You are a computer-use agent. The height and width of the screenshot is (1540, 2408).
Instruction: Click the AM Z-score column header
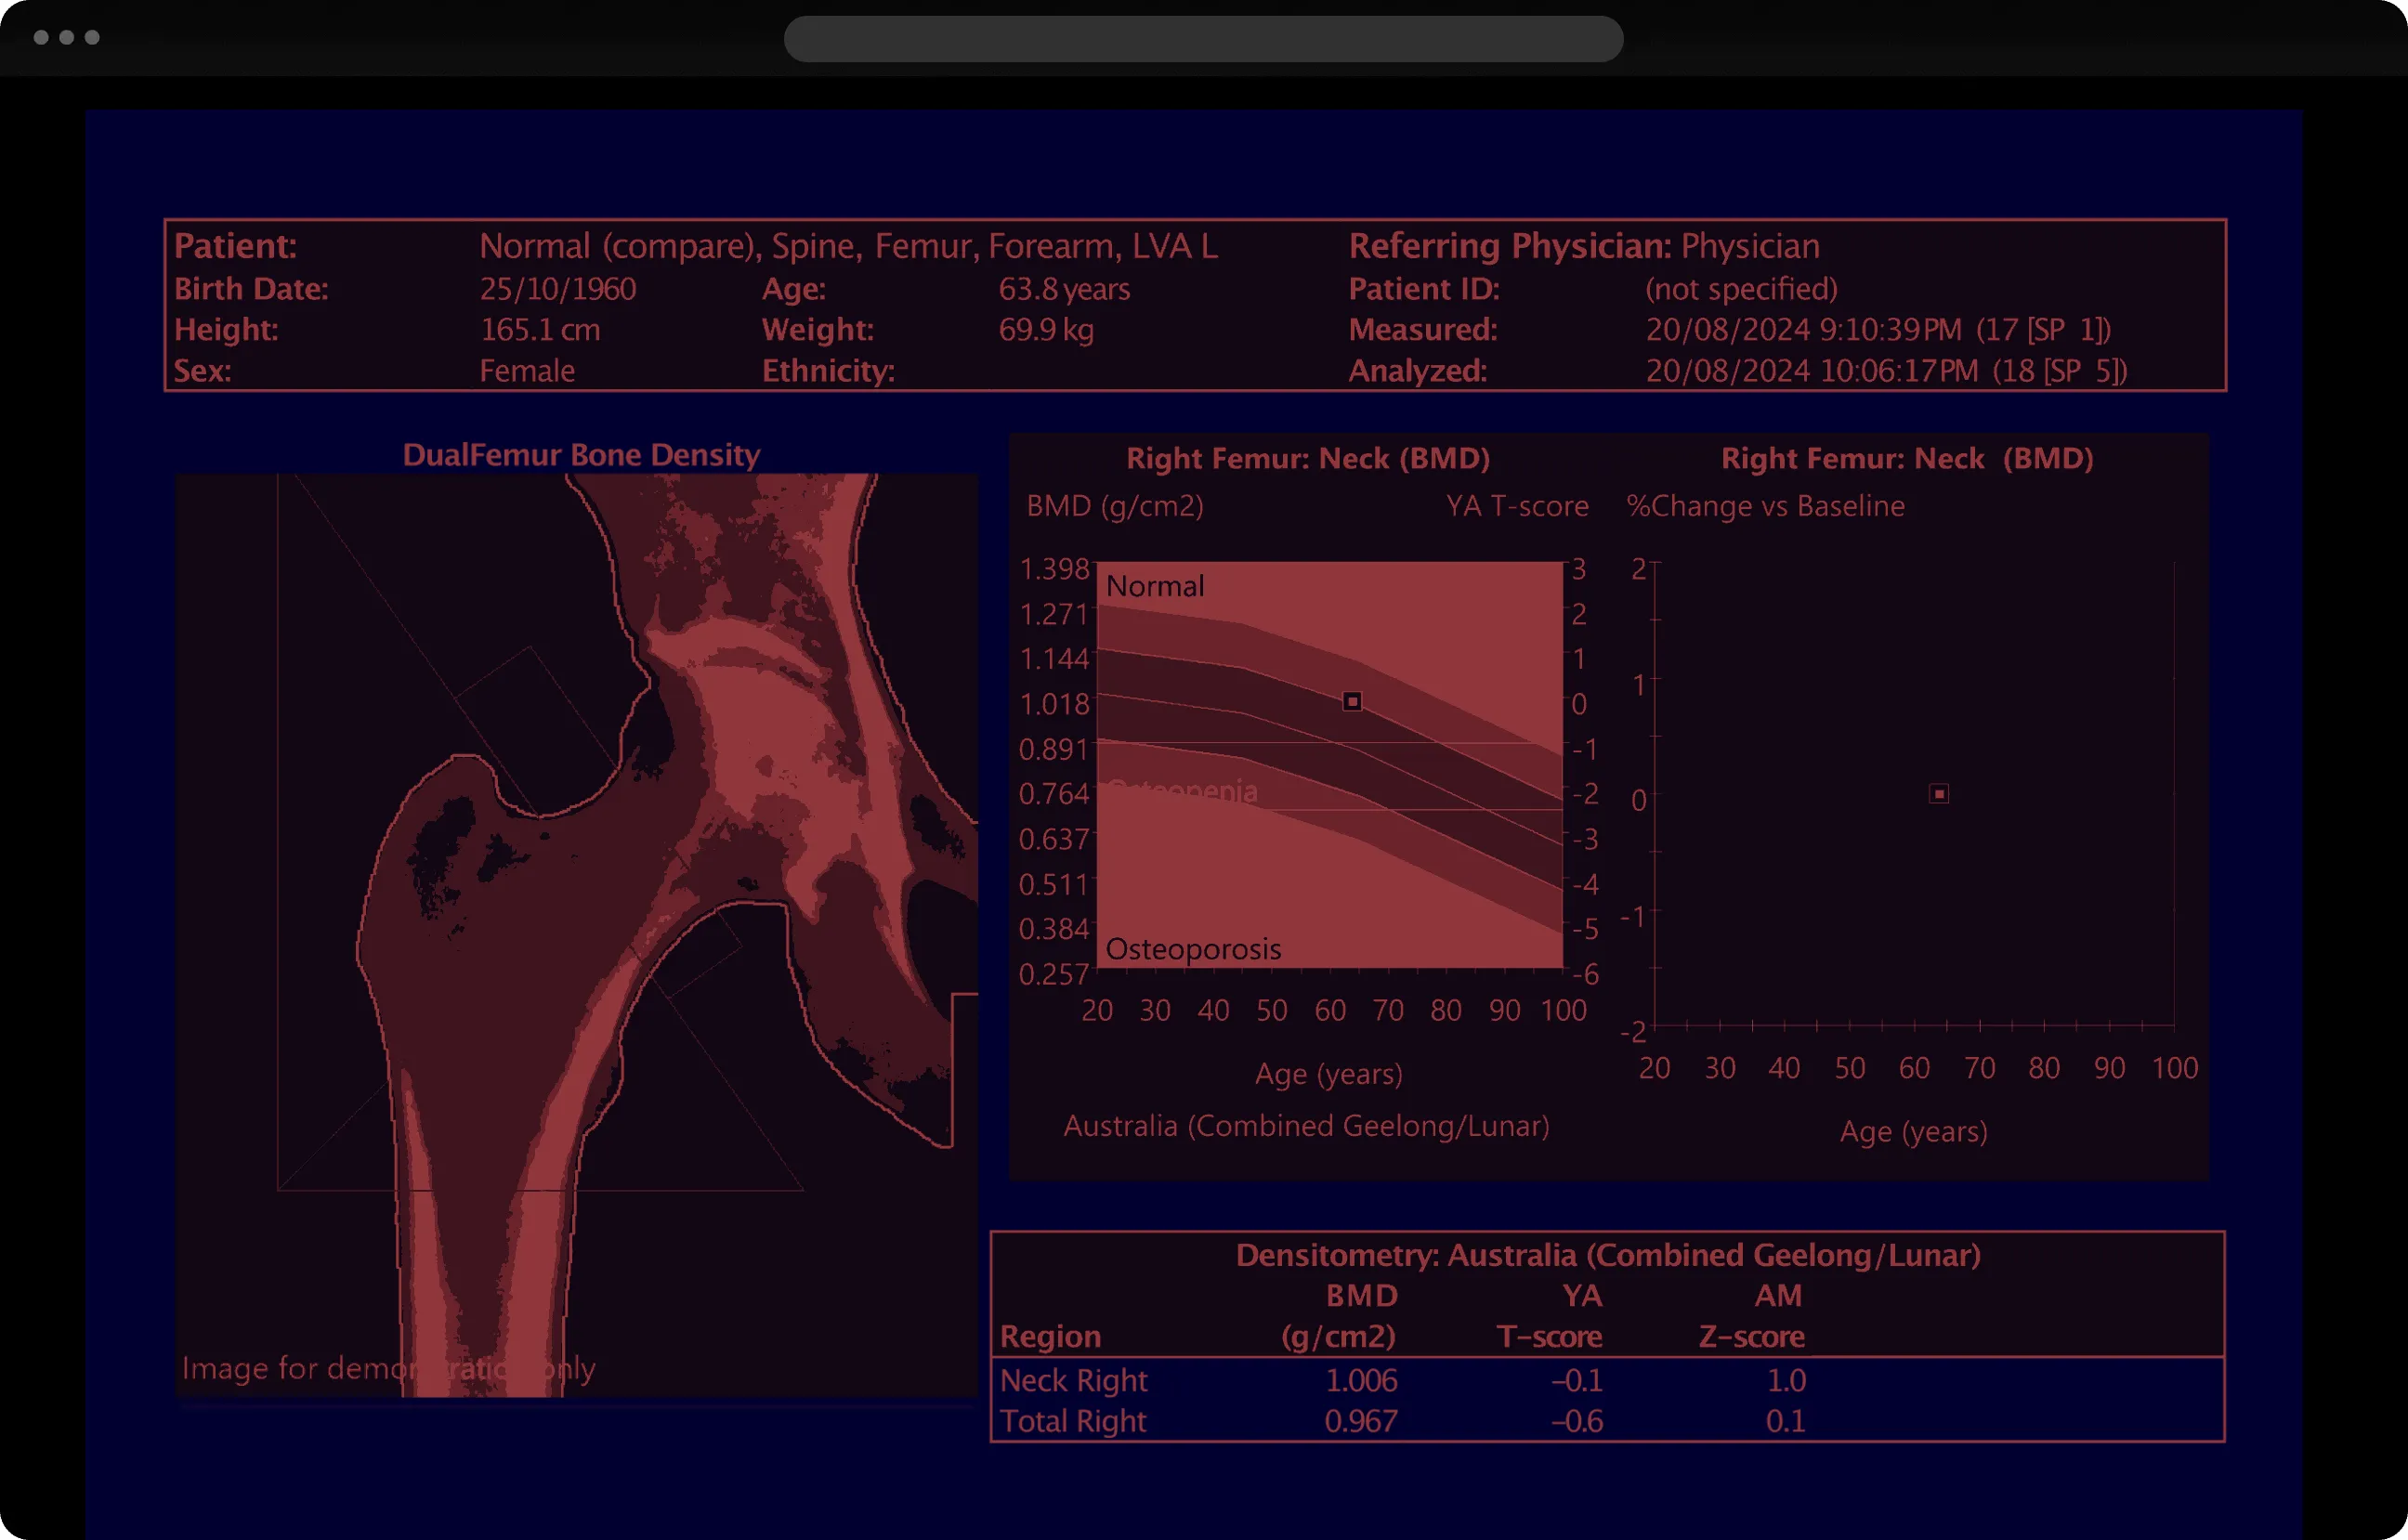coord(1752,1316)
